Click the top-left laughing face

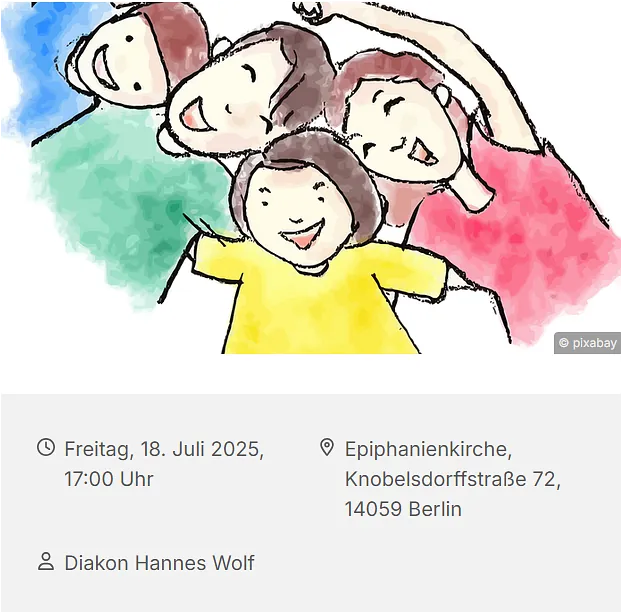(119, 63)
